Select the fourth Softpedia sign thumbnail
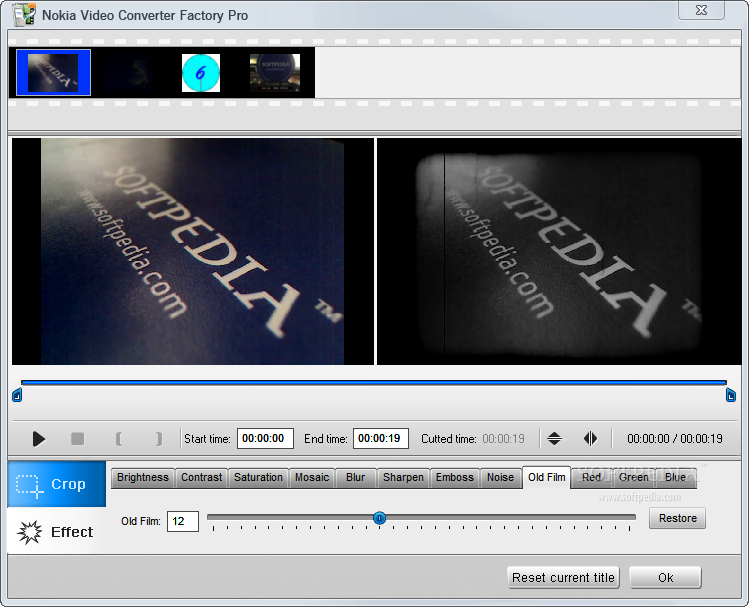The width and height of the screenshot is (749, 607). pyautogui.click(x=275, y=73)
